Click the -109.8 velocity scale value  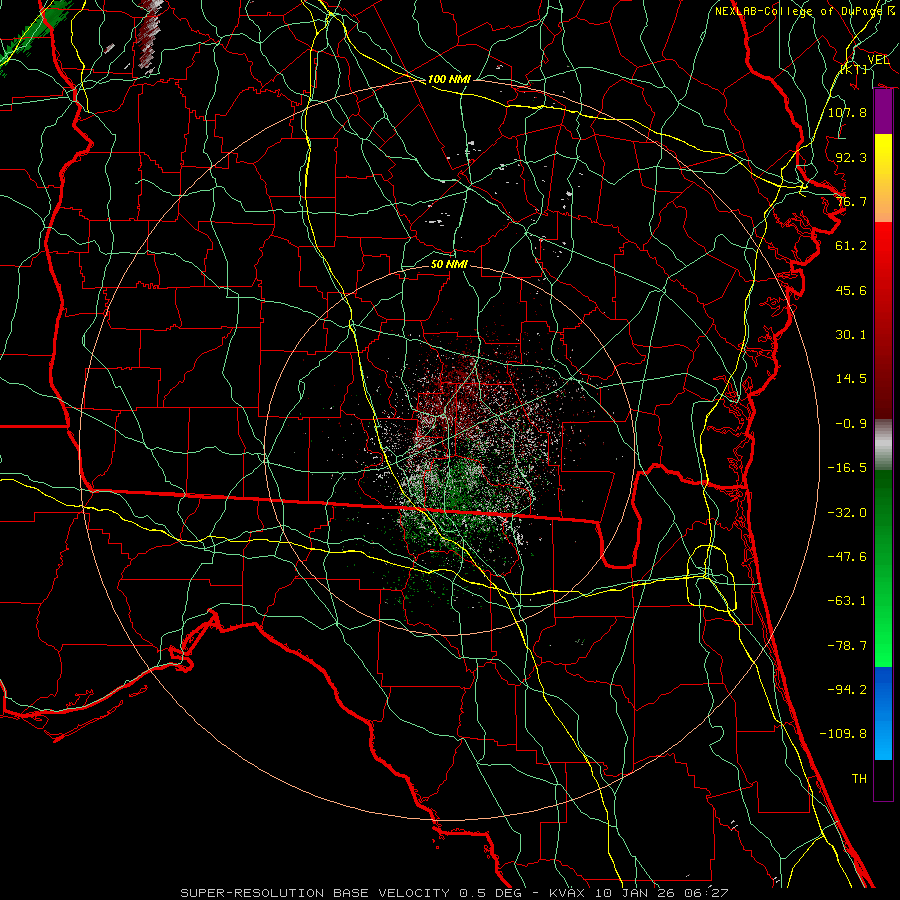point(843,734)
